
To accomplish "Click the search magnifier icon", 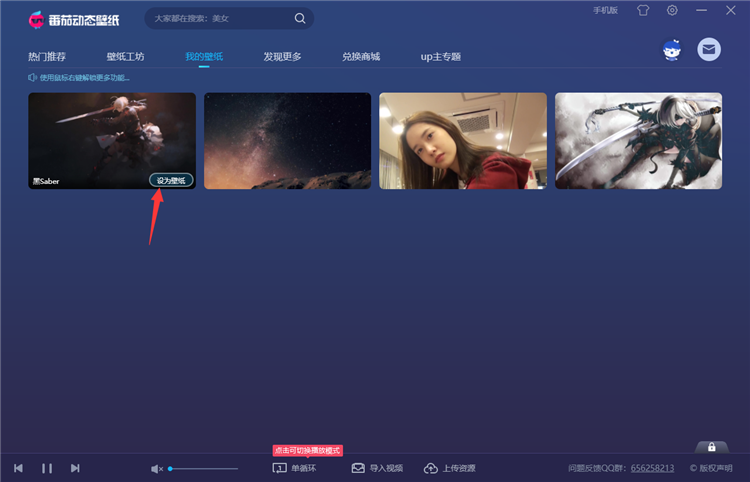I will click(x=300, y=18).
